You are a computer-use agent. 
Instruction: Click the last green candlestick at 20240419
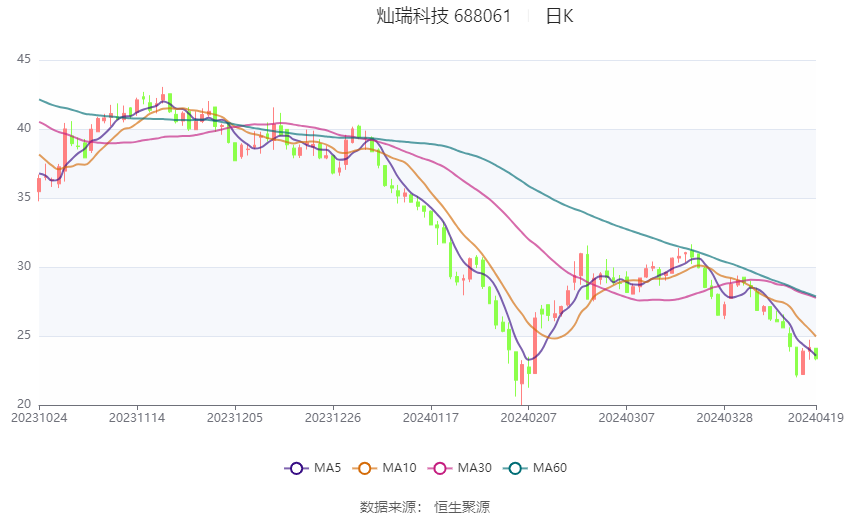point(816,353)
